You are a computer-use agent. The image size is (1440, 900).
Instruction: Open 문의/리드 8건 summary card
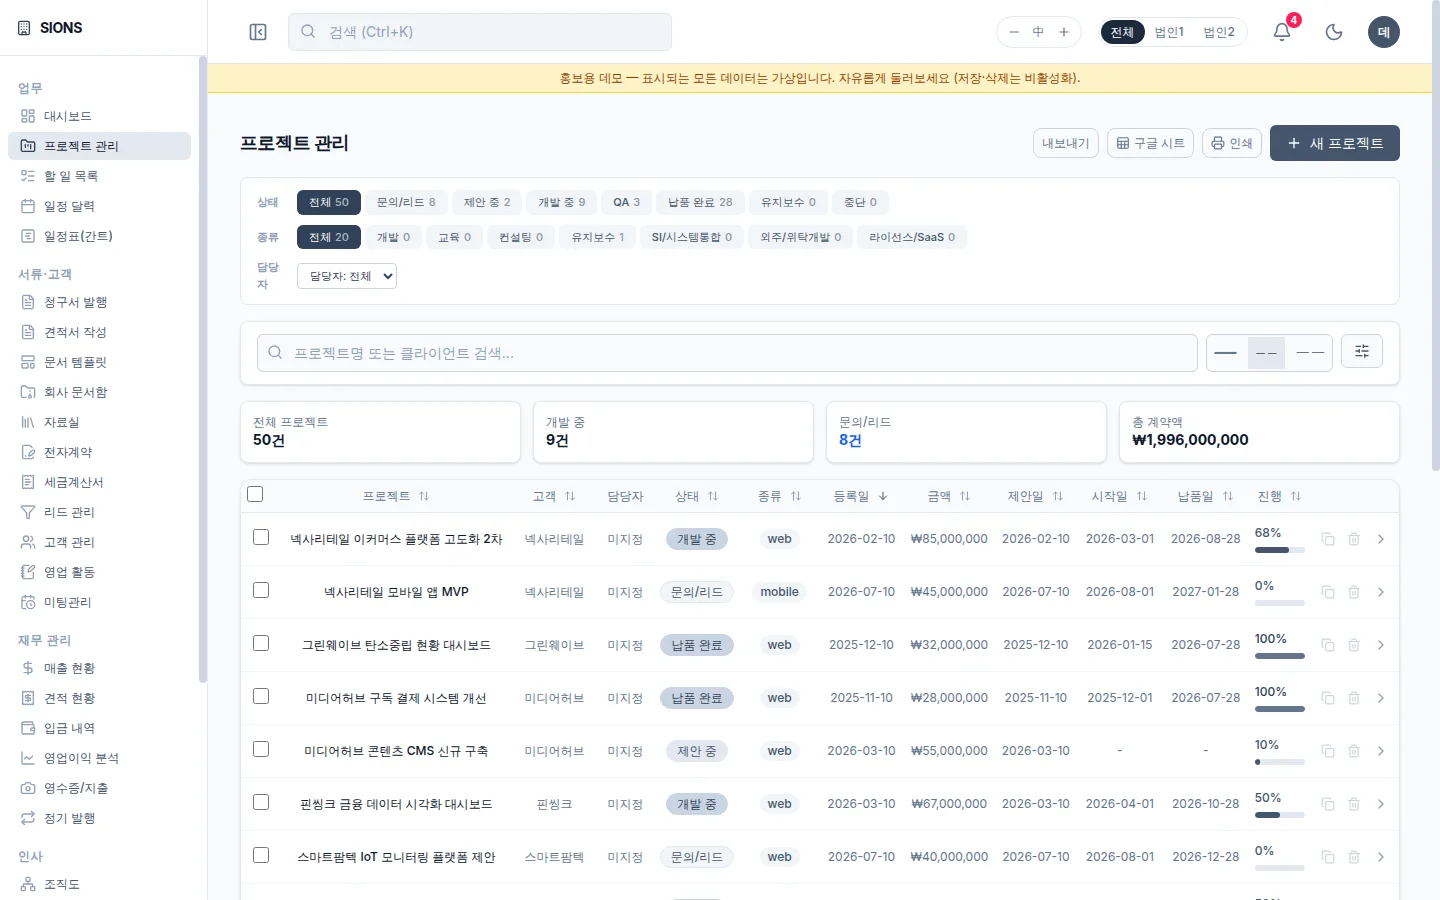[x=966, y=432]
